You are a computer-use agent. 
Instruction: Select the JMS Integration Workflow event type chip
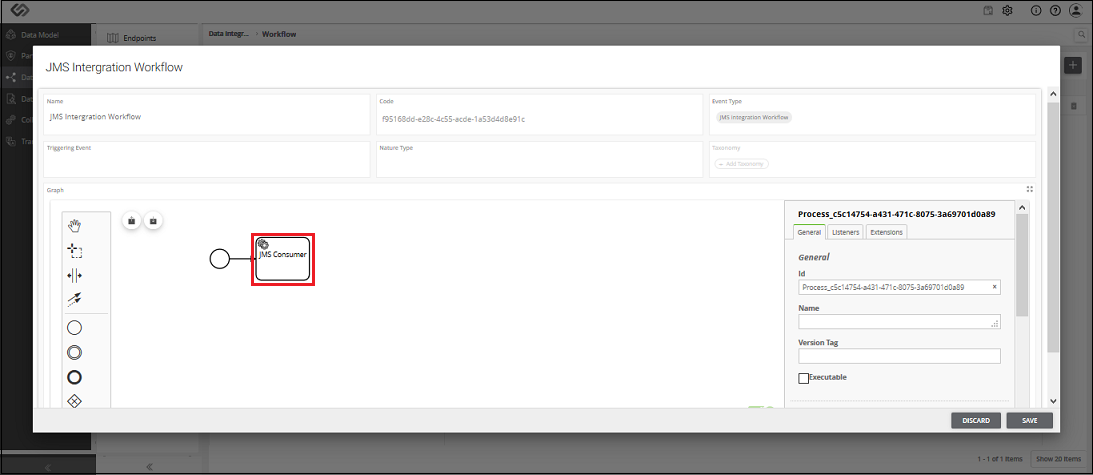click(754, 117)
